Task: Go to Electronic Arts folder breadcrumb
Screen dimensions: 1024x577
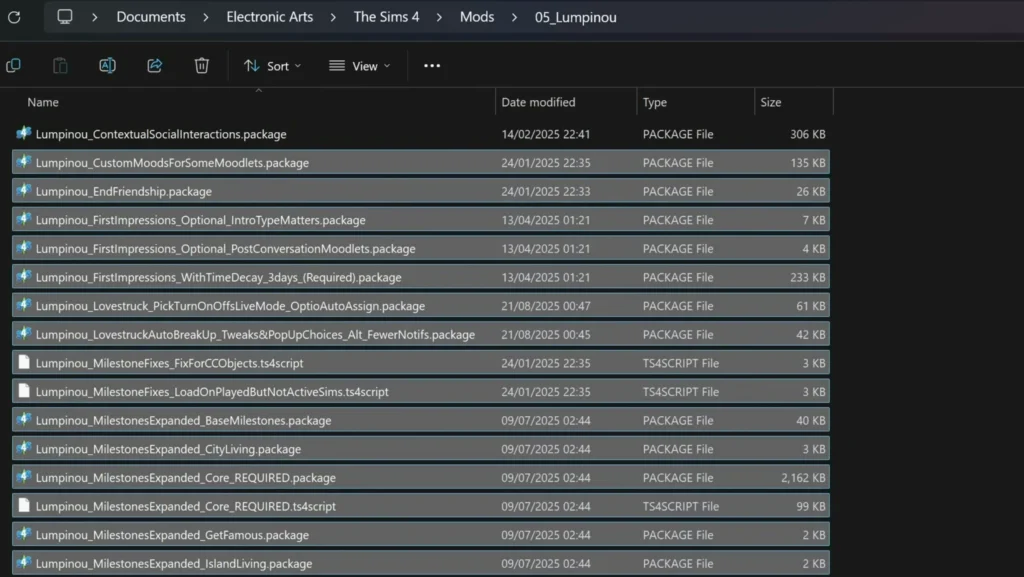Action: (269, 17)
